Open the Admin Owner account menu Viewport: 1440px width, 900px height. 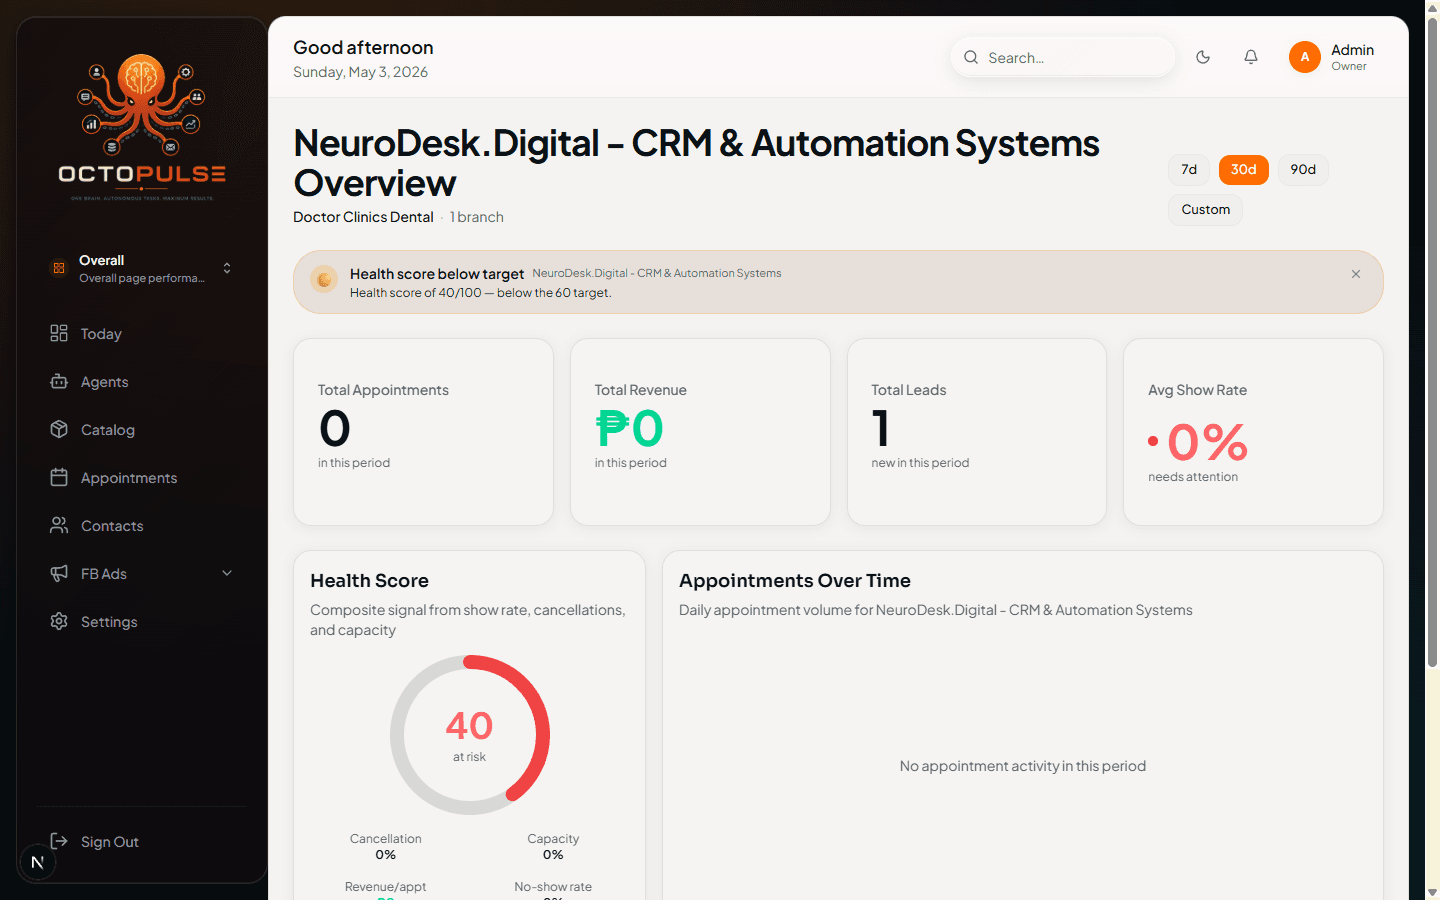point(1332,57)
